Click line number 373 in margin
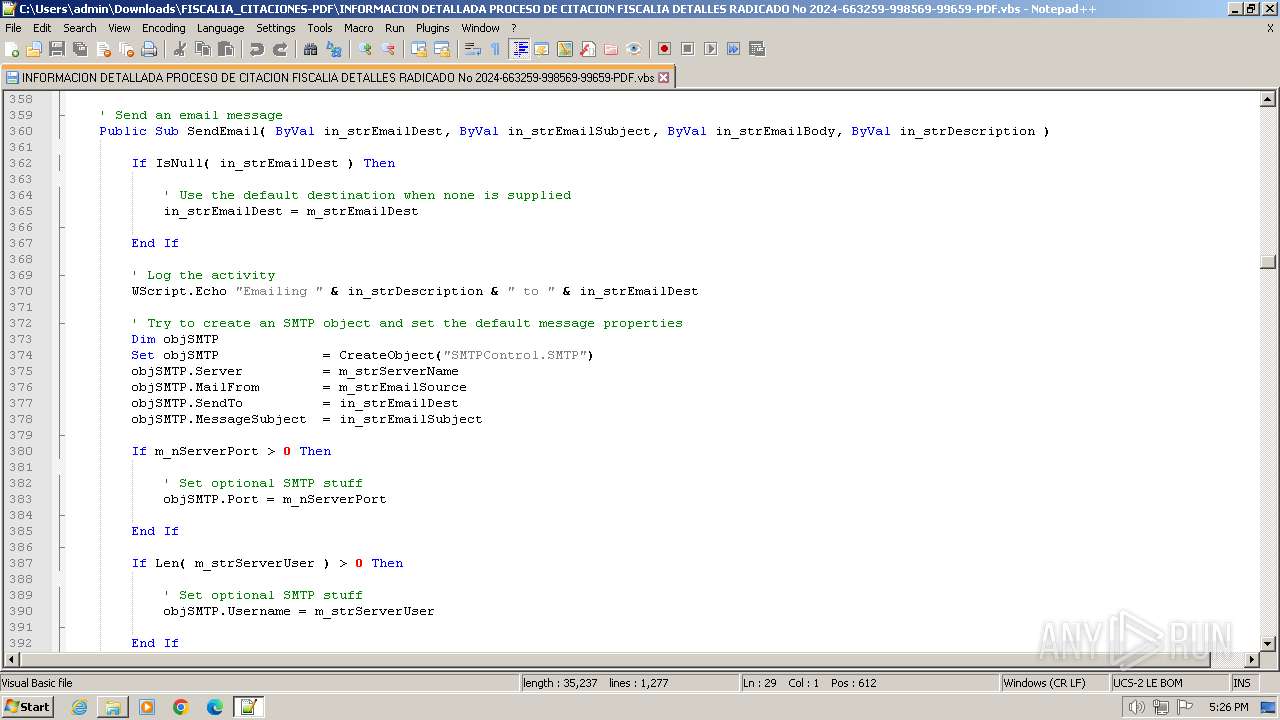The image size is (1280, 720). [20, 339]
